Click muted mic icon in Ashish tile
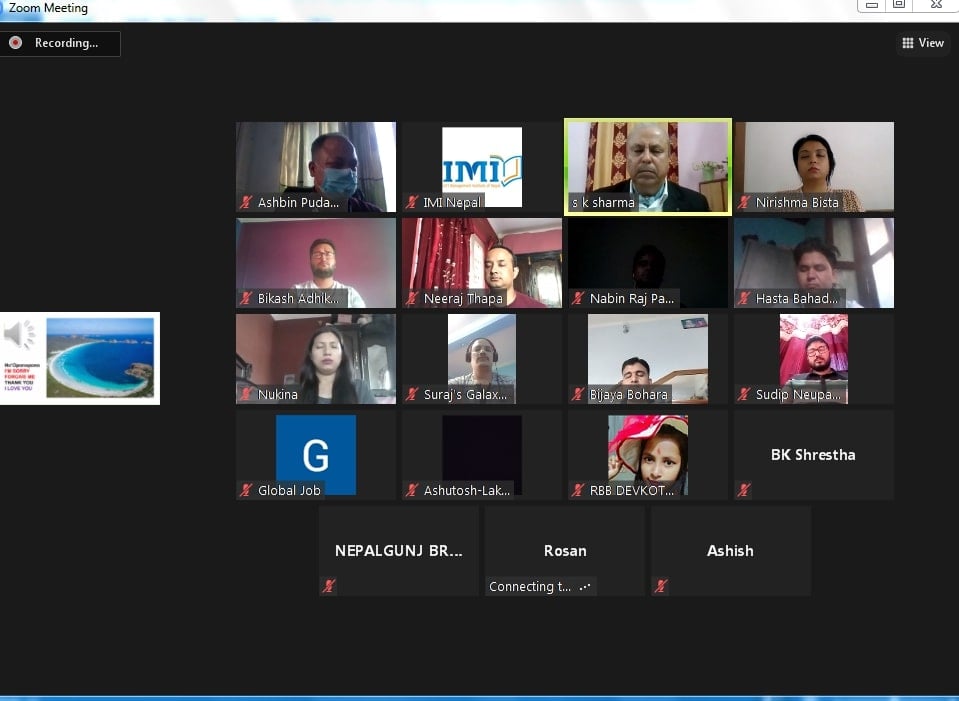This screenshot has height=701, width=959. [x=661, y=586]
